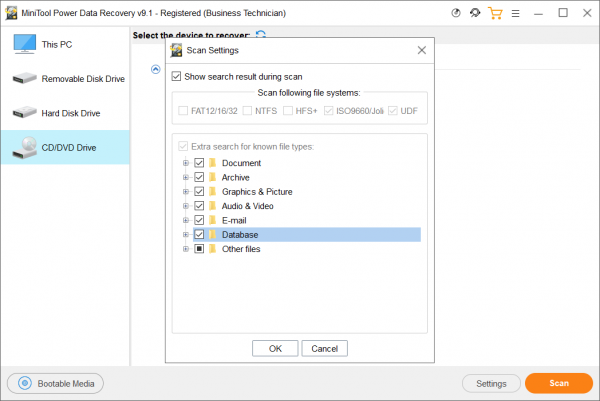
Task: Open the Removable Disk Drive section
Action: (x=65, y=79)
